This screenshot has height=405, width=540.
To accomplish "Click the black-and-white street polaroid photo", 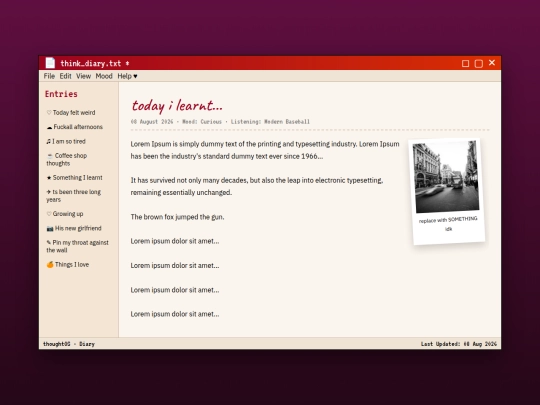I will click(x=446, y=177).
